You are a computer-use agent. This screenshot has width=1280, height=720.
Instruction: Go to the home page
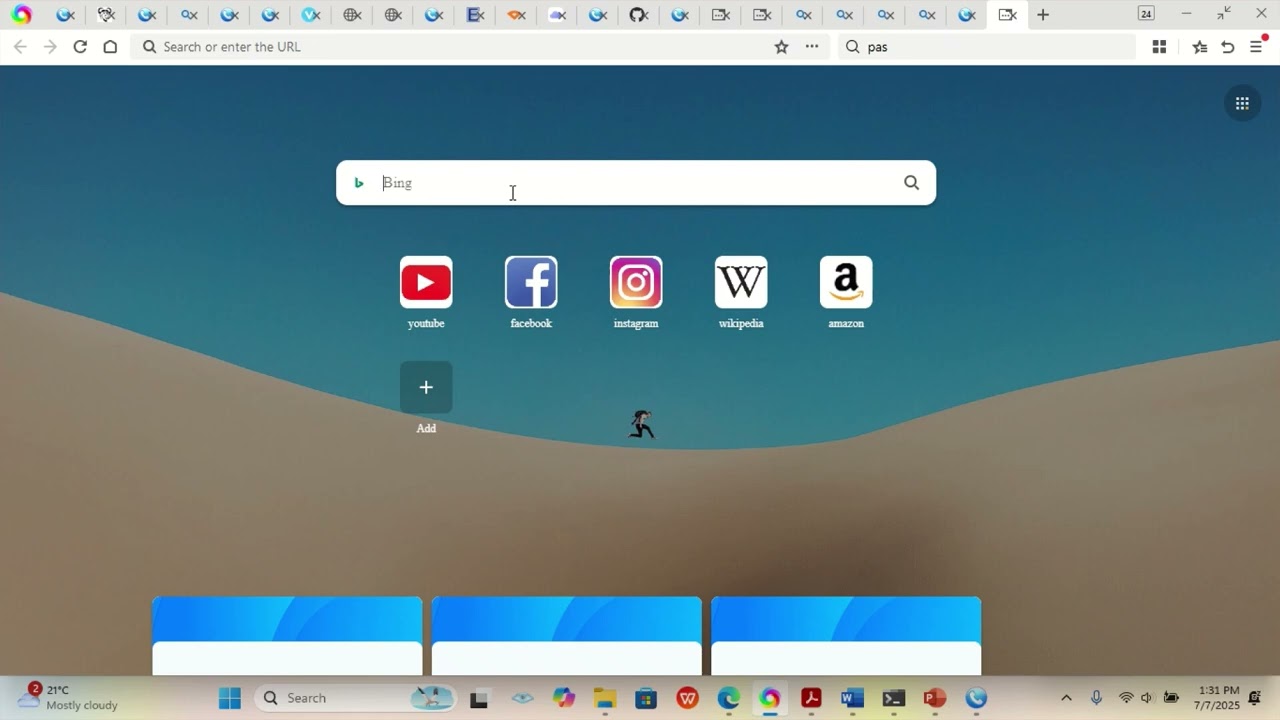[110, 47]
